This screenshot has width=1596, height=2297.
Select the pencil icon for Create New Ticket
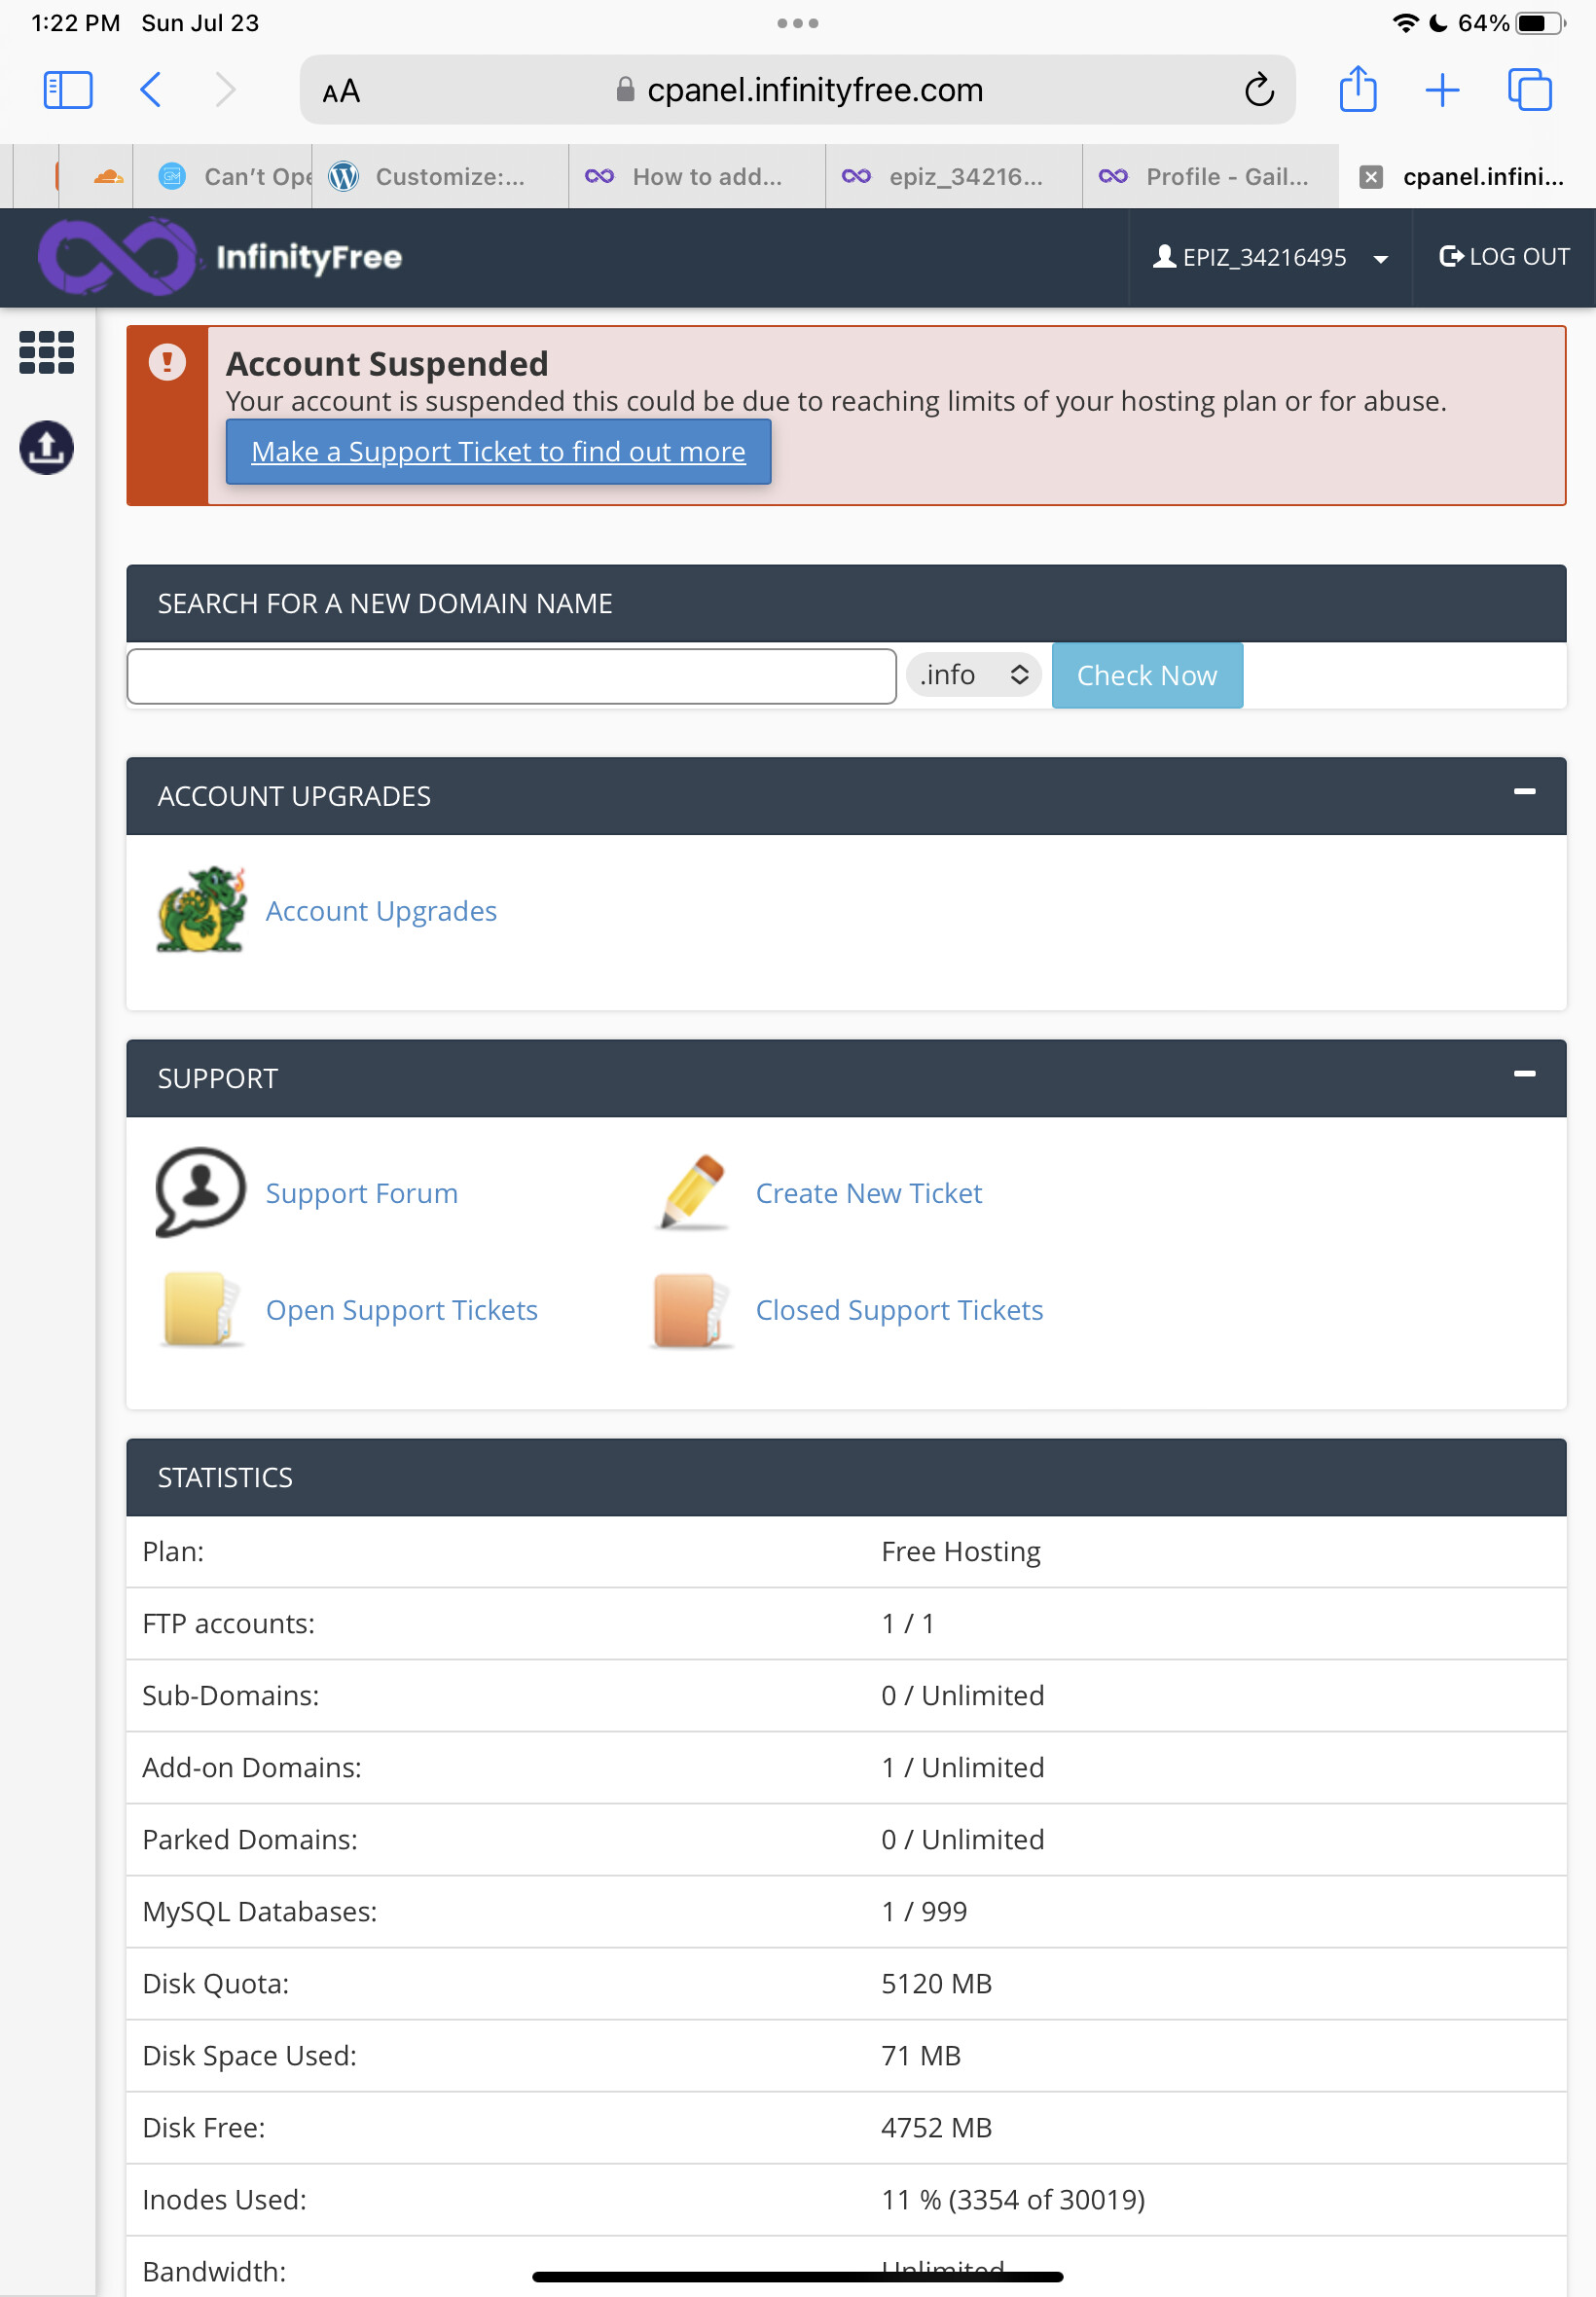(689, 1191)
